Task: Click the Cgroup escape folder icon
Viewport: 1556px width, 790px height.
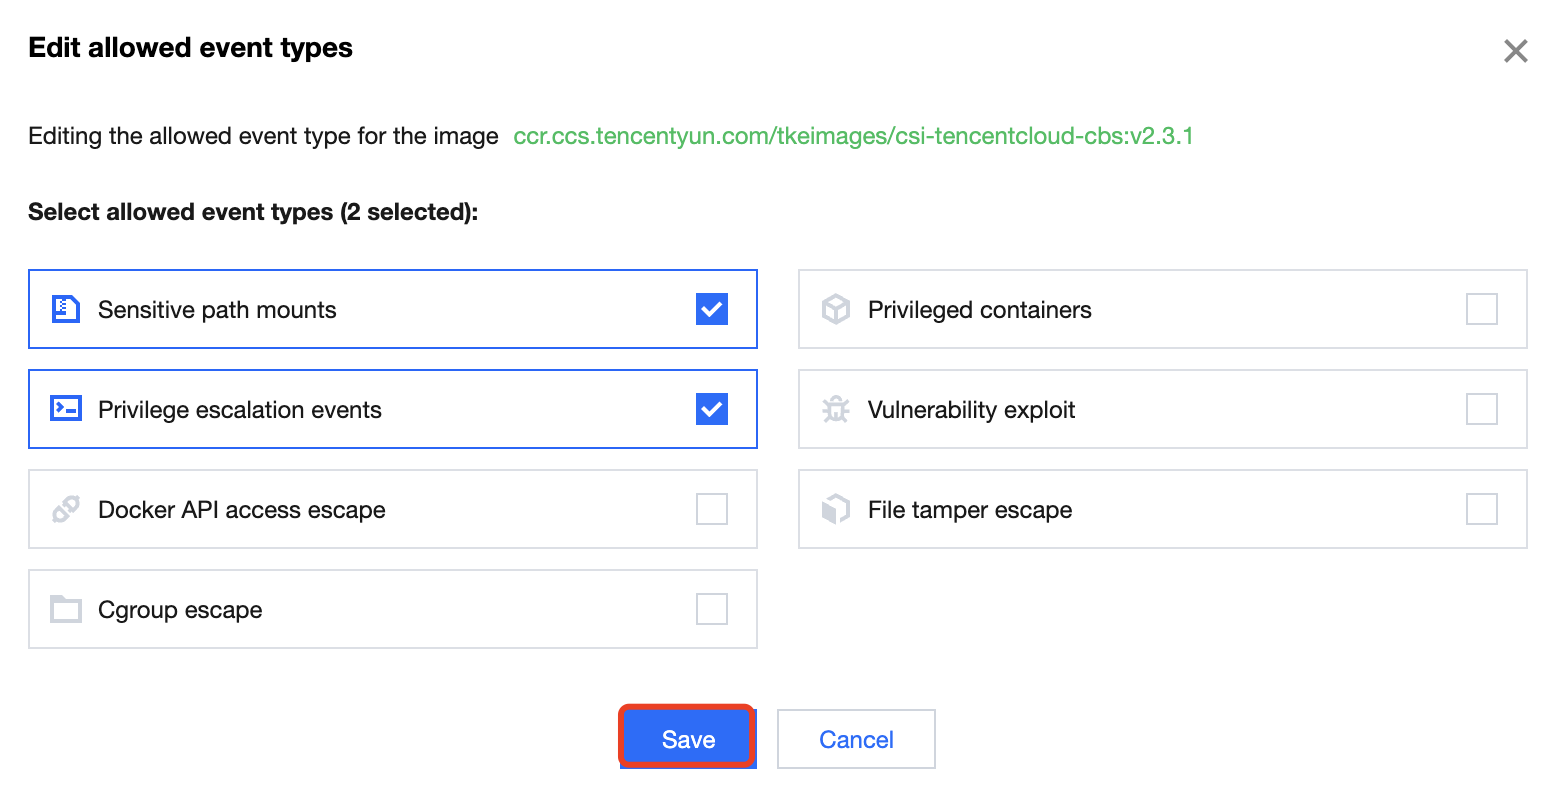Action: pos(66,609)
